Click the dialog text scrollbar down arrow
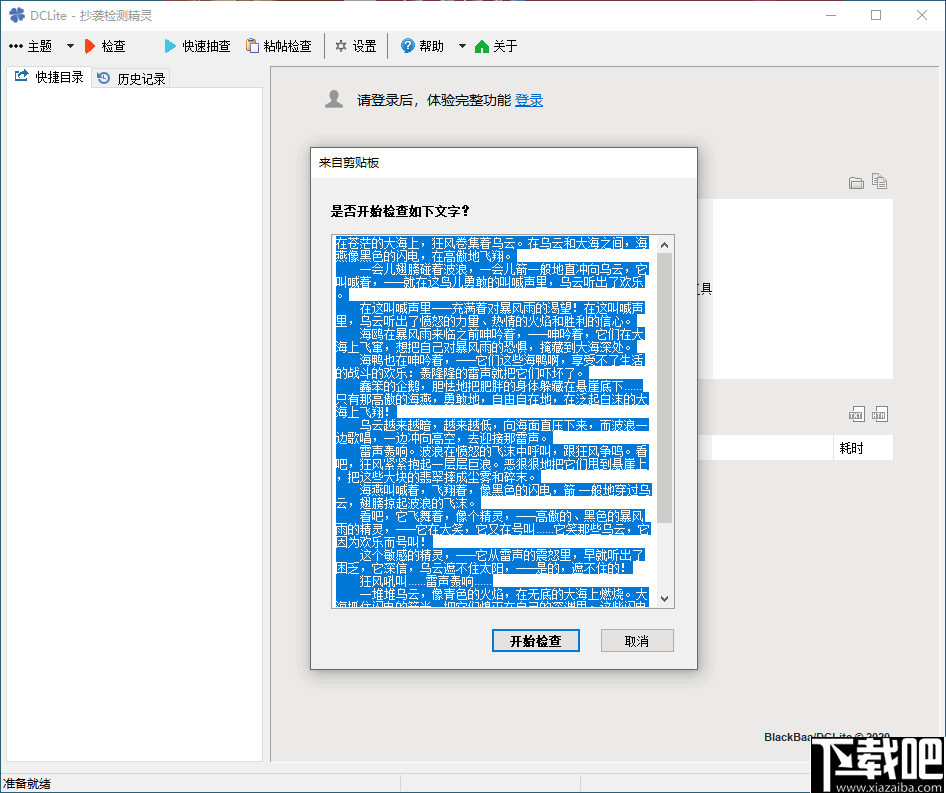The width and height of the screenshot is (946, 793). tap(664, 599)
